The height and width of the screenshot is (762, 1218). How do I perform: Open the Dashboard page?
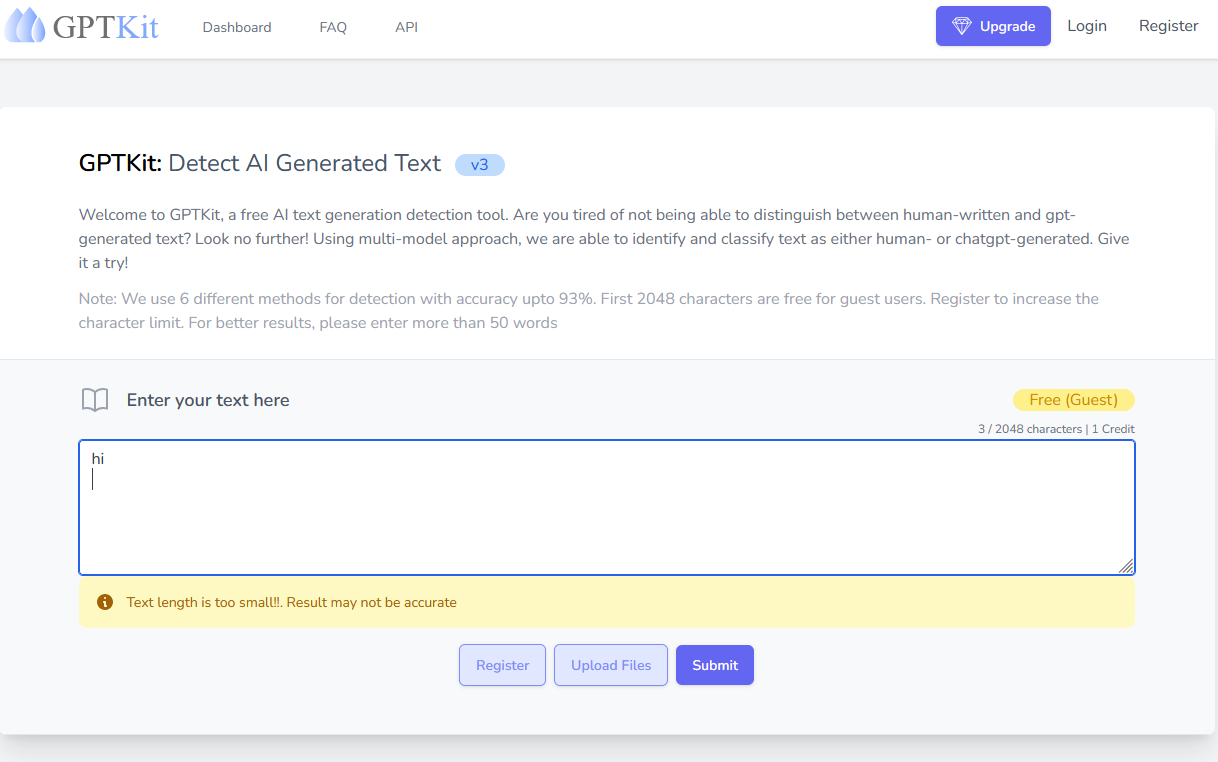pyautogui.click(x=237, y=27)
